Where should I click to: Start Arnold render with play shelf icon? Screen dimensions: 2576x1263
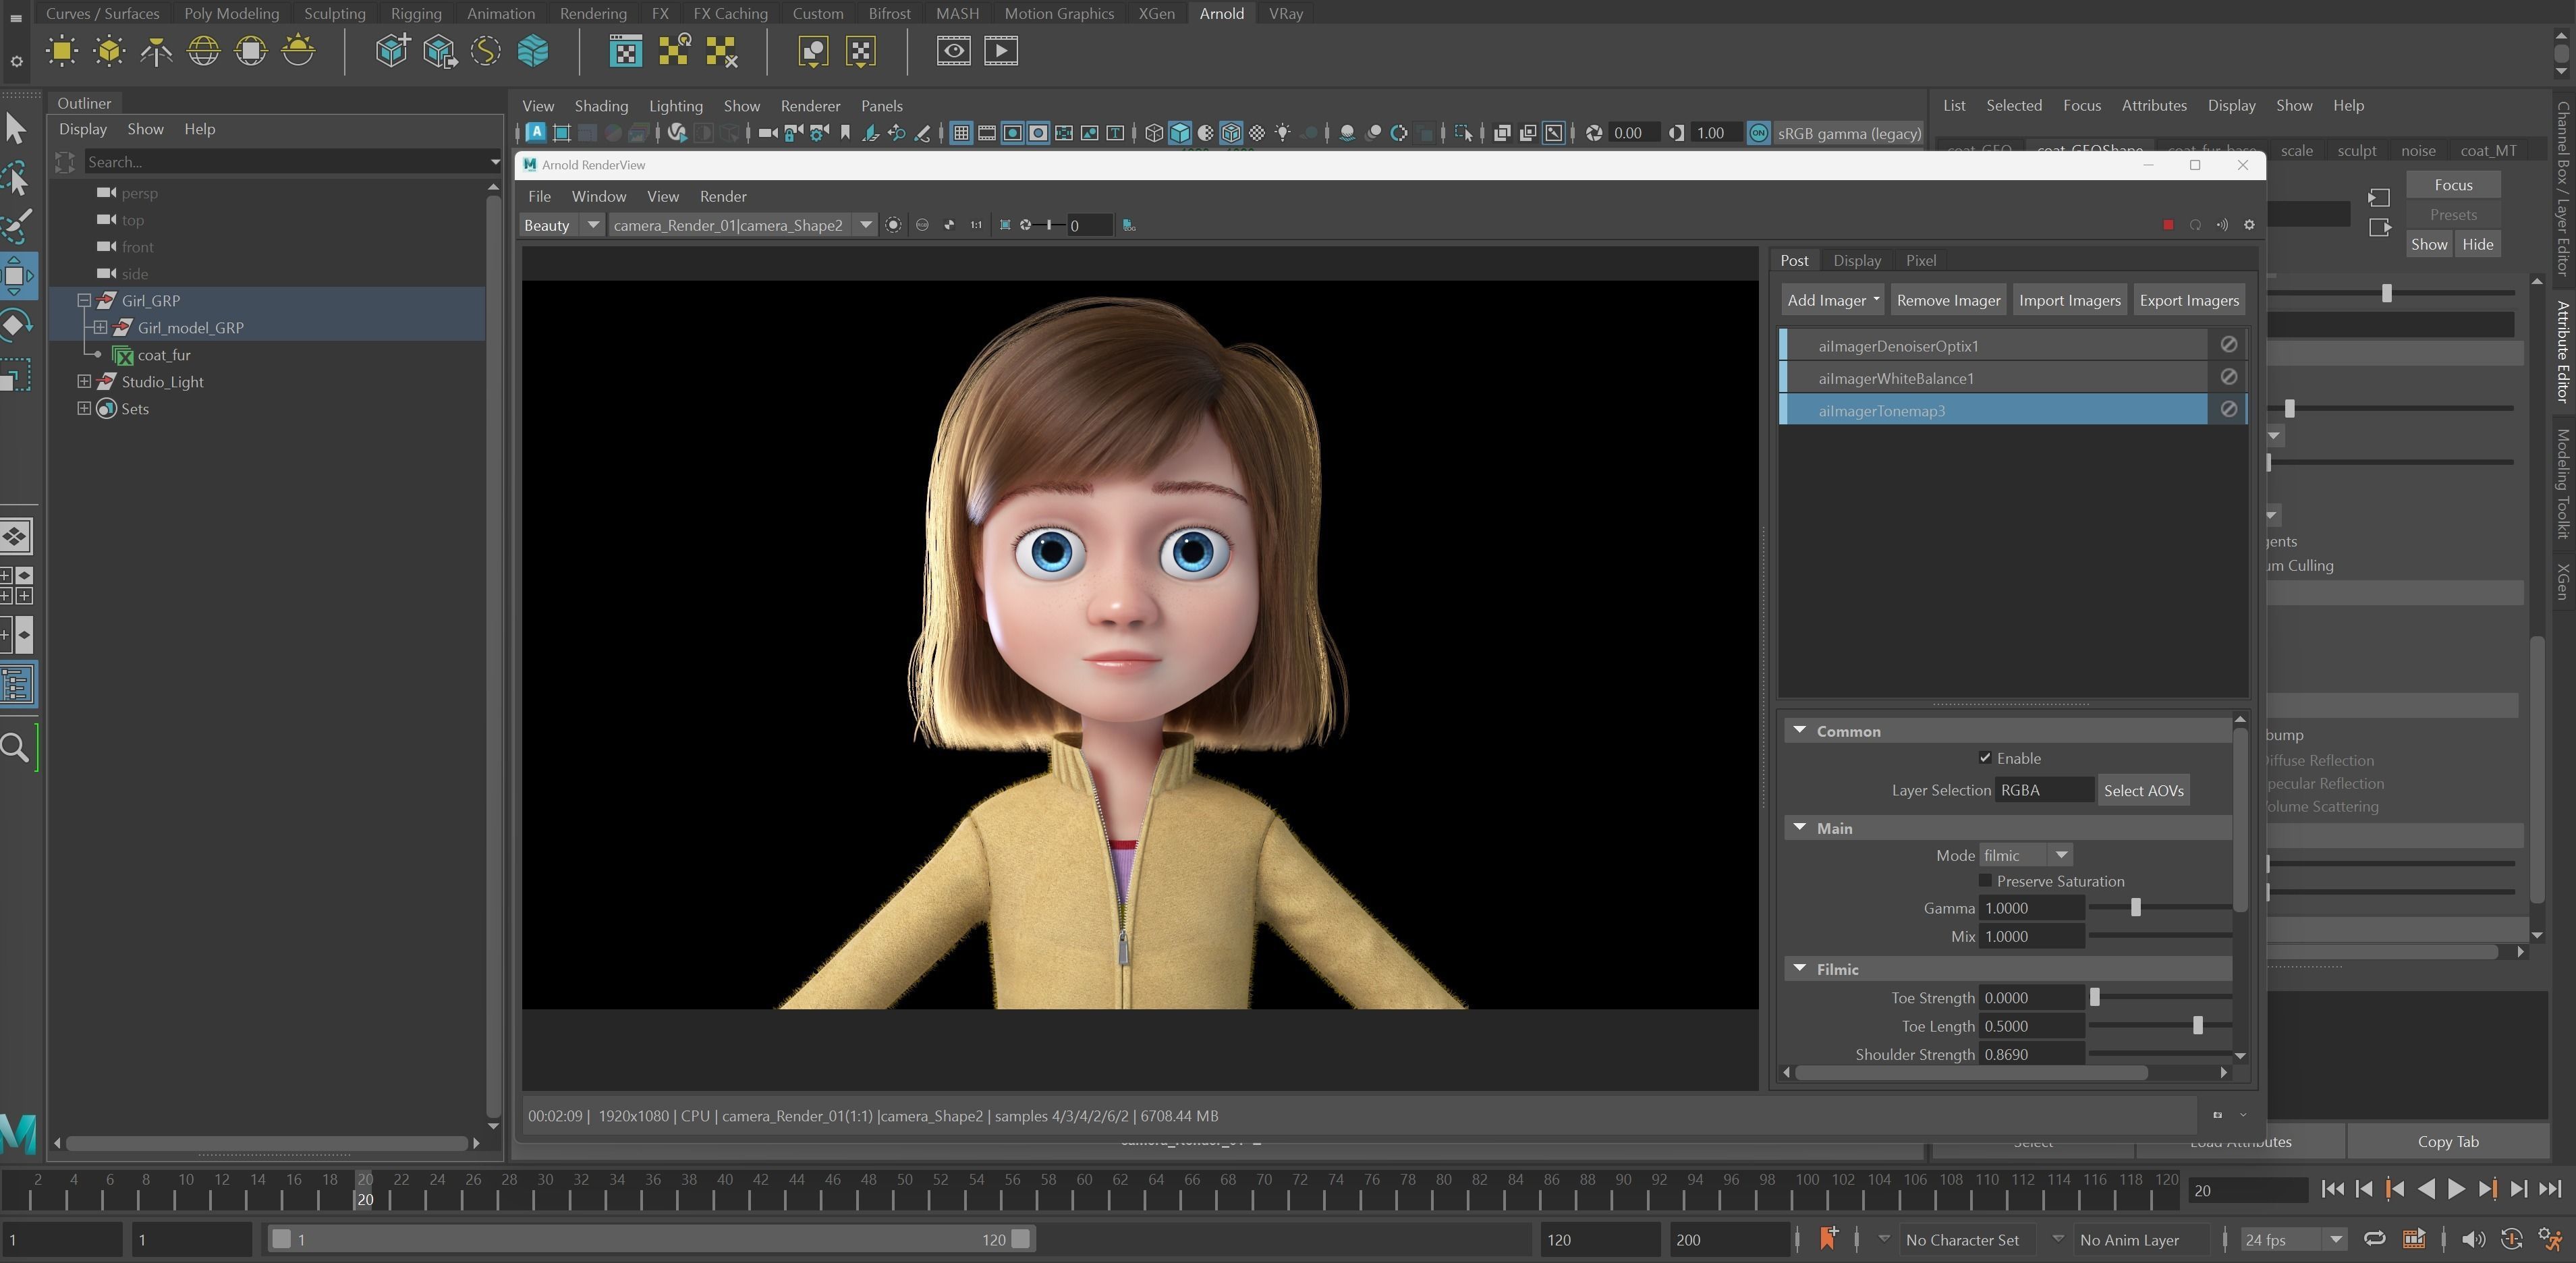(x=1001, y=51)
